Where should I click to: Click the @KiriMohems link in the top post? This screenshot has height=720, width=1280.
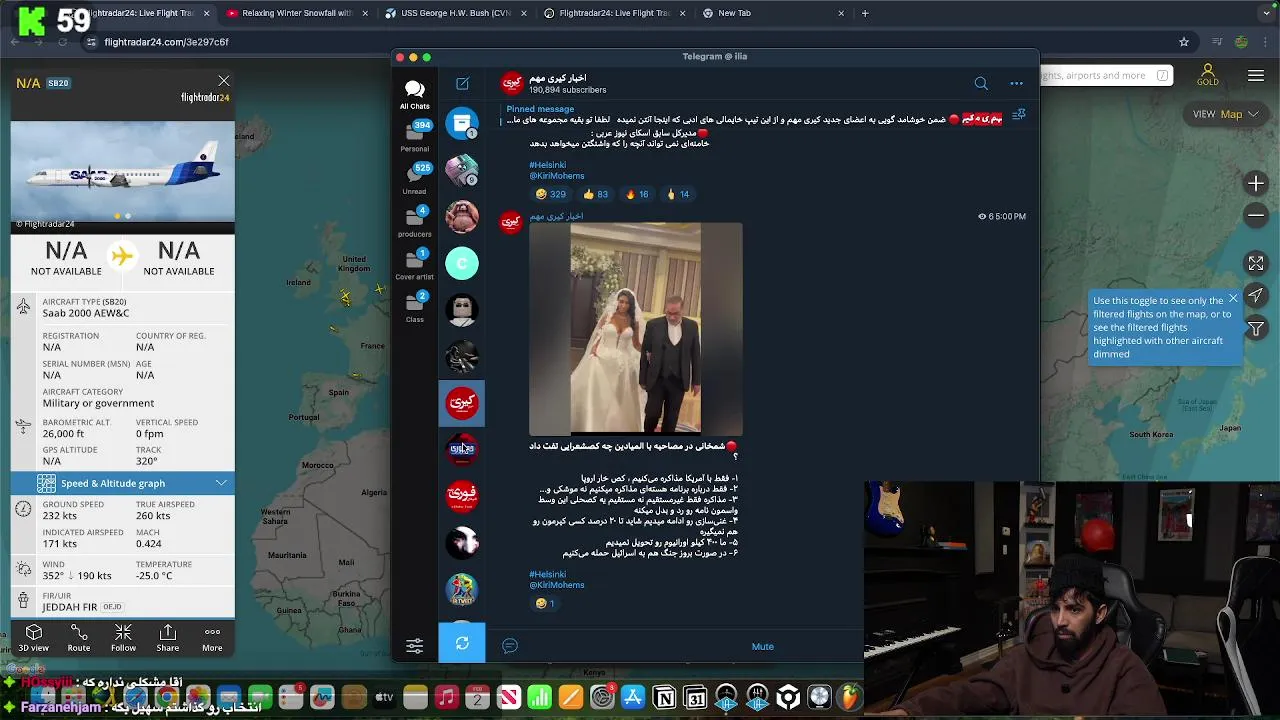[x=557, y=176]
